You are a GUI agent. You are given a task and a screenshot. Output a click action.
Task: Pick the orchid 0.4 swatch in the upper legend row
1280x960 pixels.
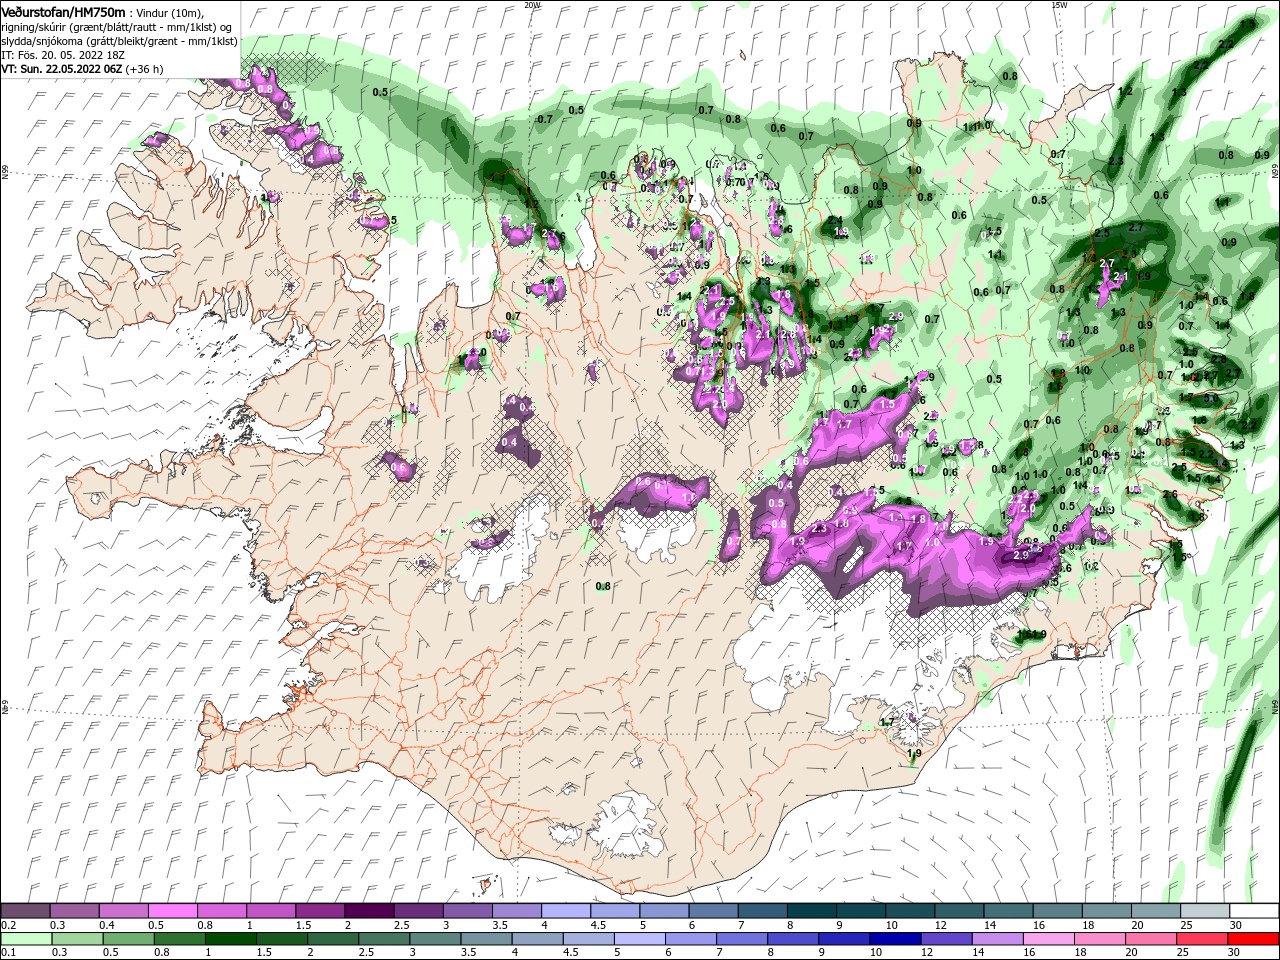(x=123, y=911)
